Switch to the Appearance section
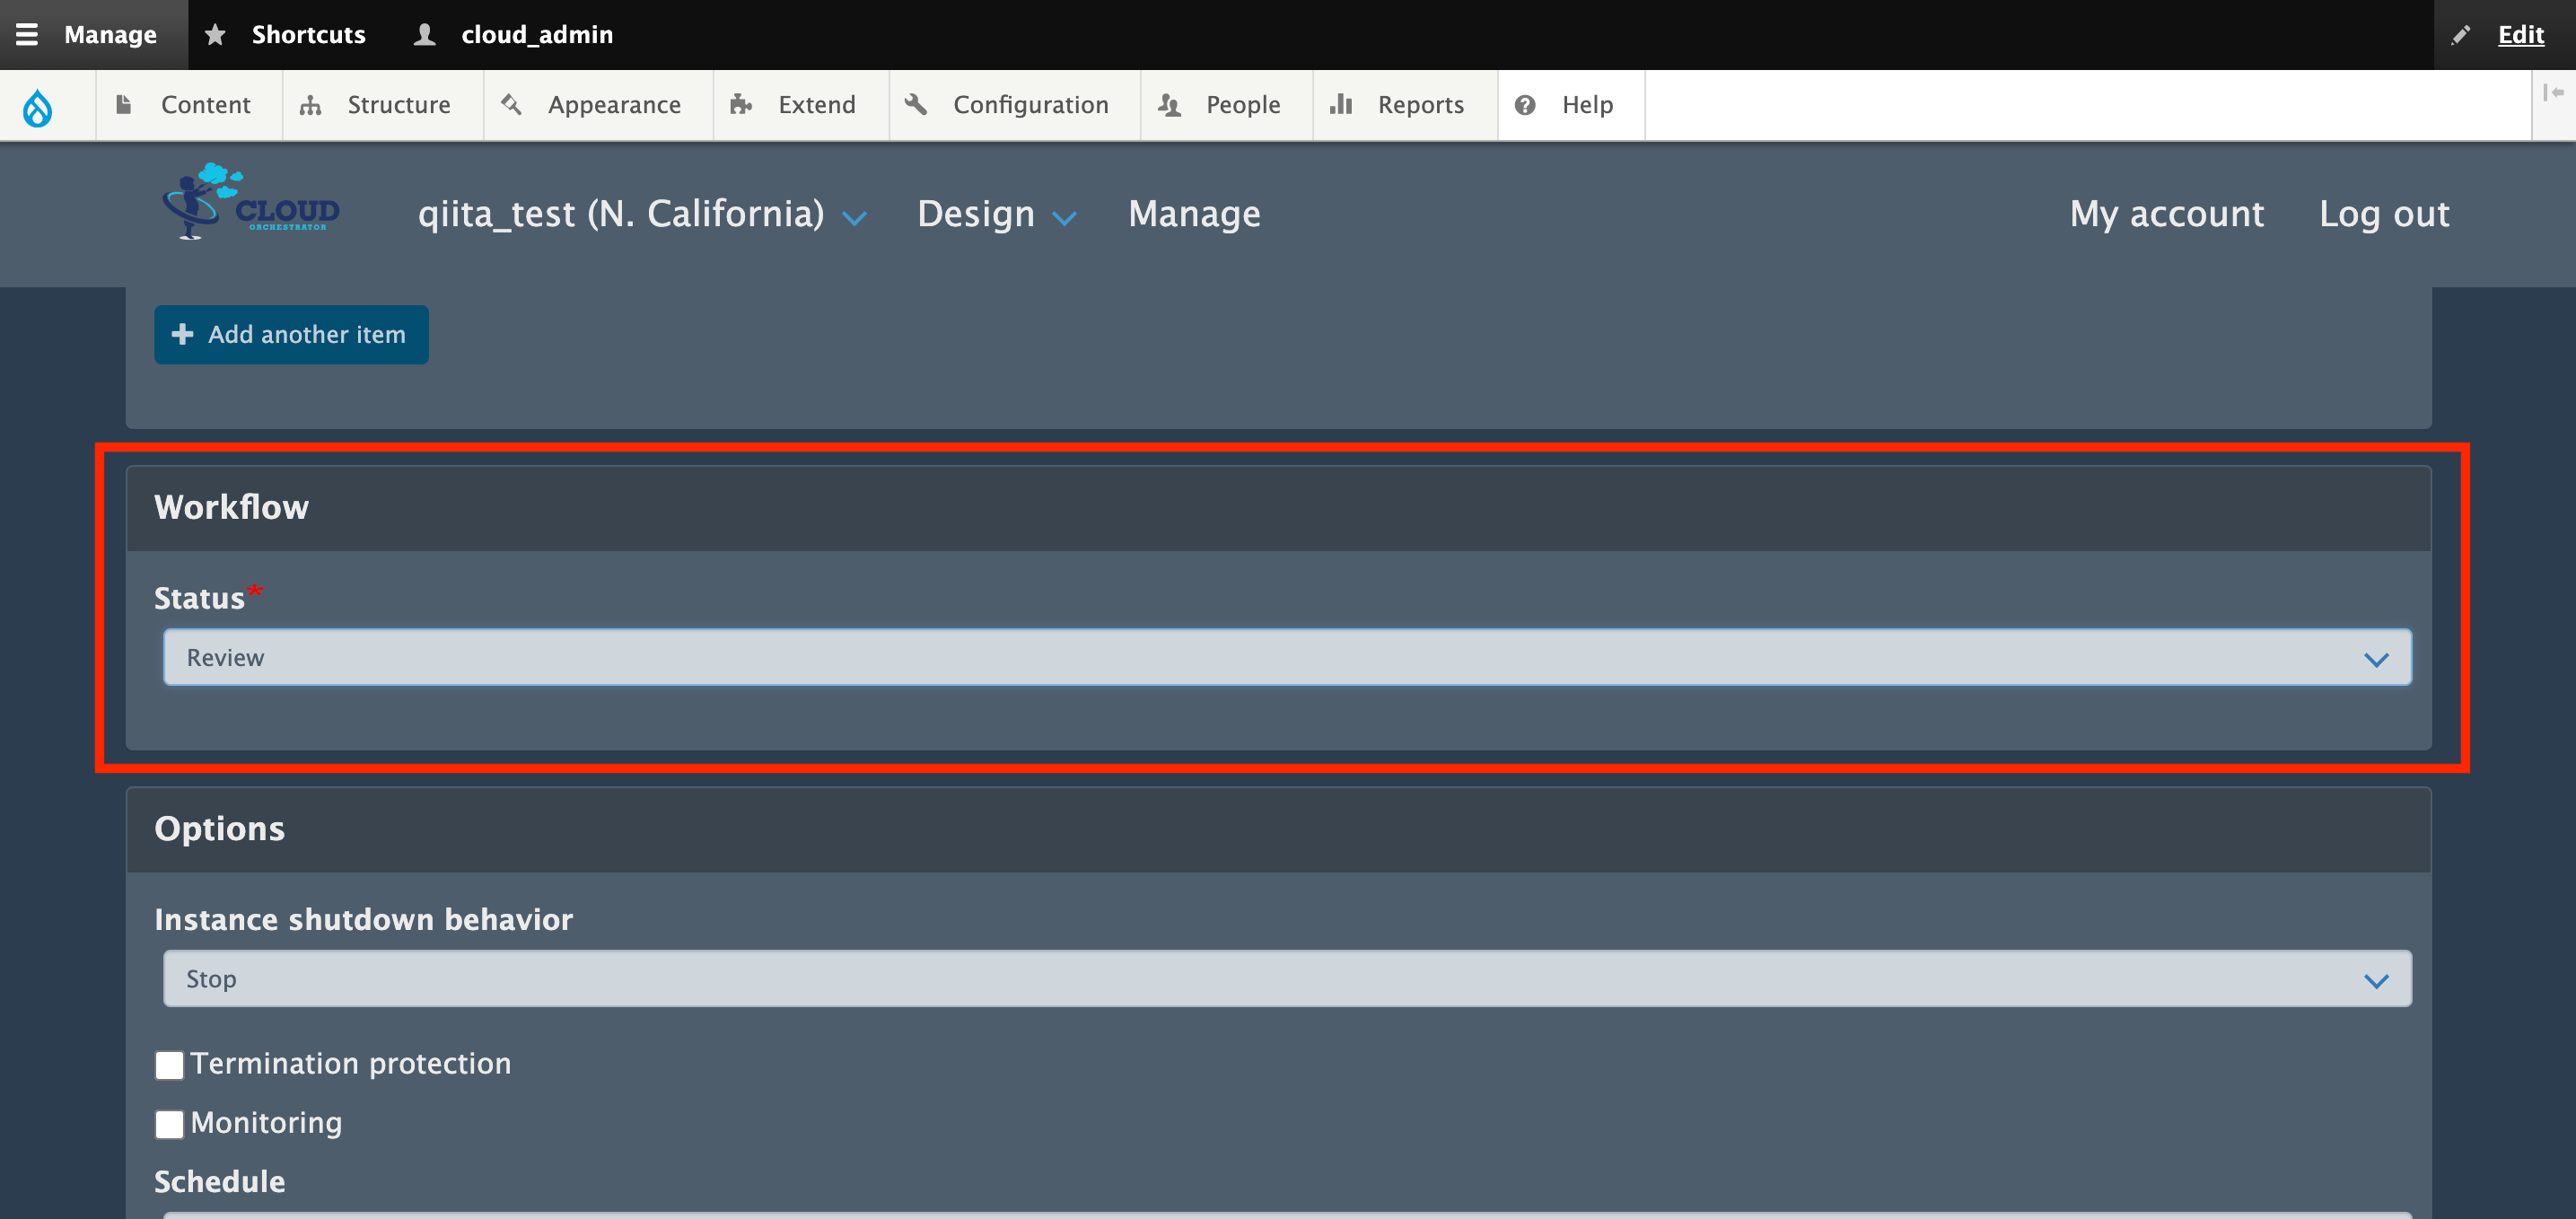Viewport: 2576px width, 1219px height. (597, 104)
